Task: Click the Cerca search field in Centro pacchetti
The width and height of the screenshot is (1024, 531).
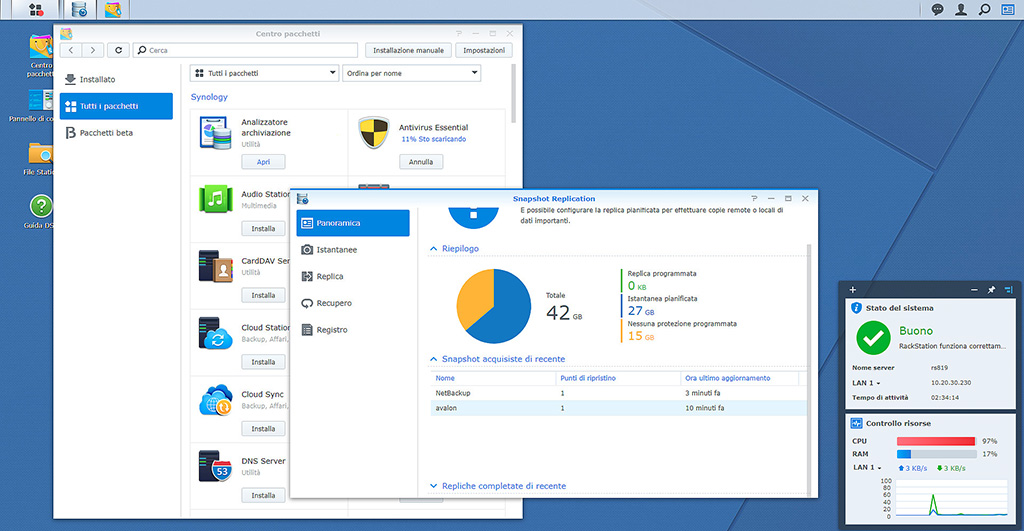Action: pos(250,50)
